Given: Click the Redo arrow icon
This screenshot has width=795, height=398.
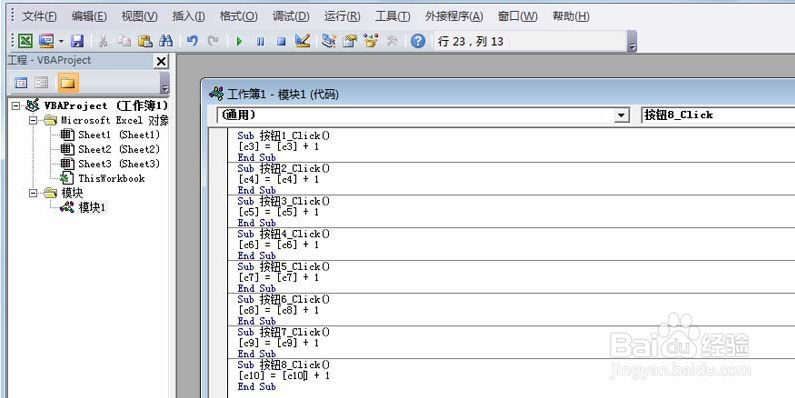Looking at the screenshot, I should (x=213, y=41).
